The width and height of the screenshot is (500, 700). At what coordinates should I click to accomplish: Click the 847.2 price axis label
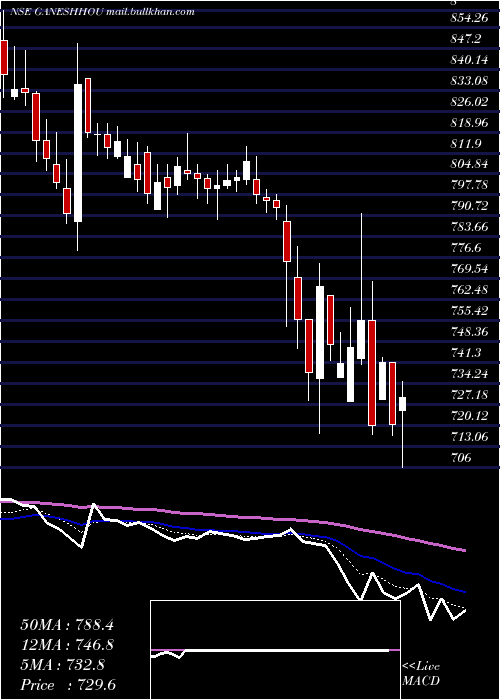point(467,39)
